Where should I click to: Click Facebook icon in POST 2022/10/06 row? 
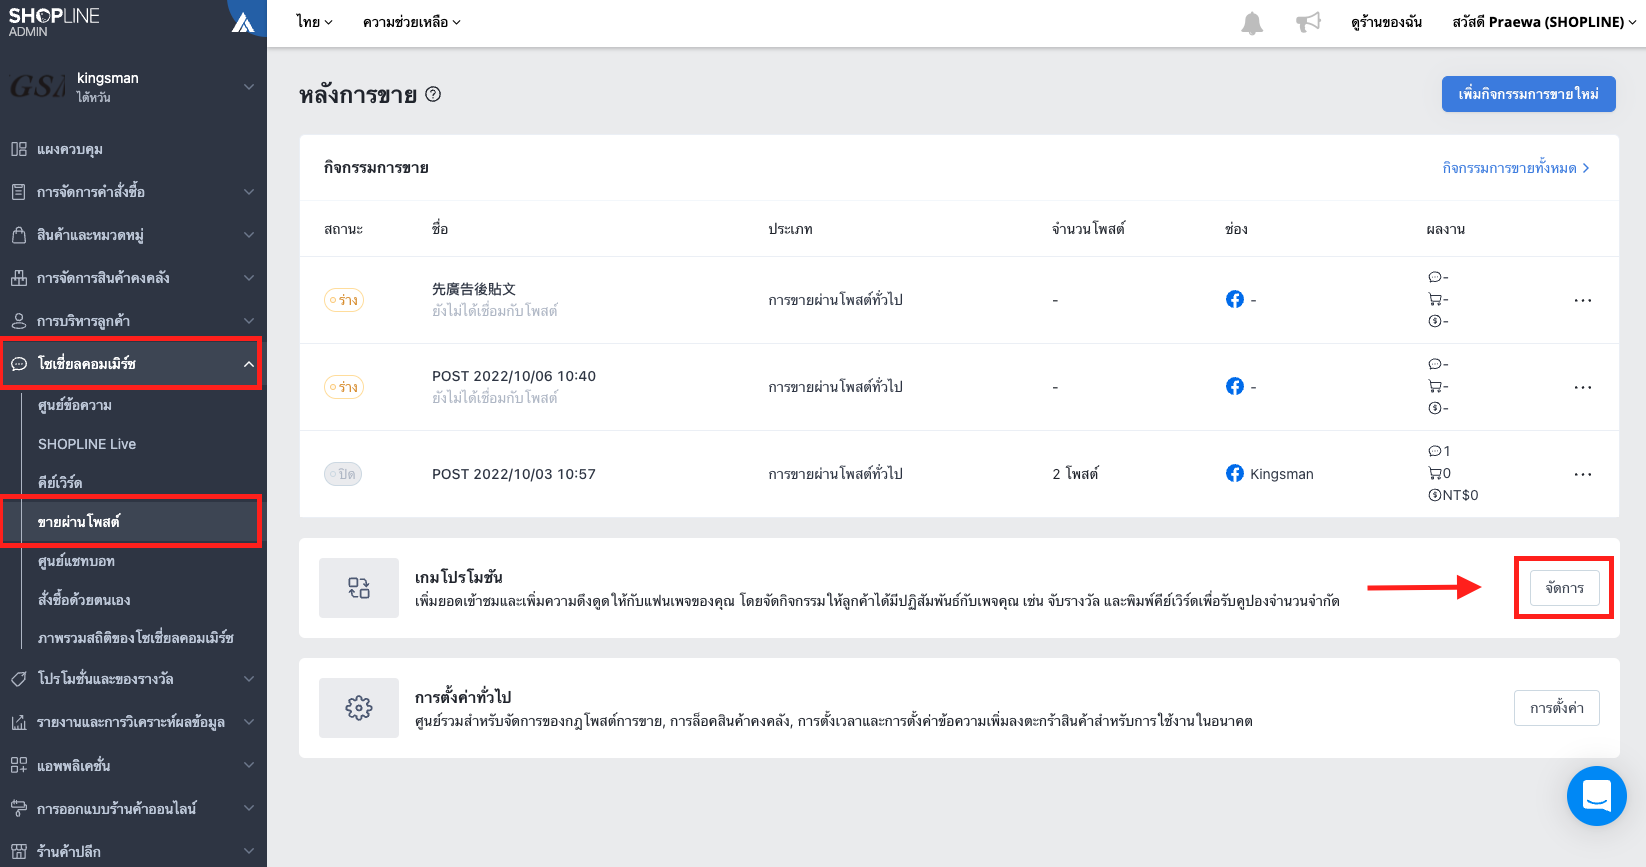(x=1235, y=386)
